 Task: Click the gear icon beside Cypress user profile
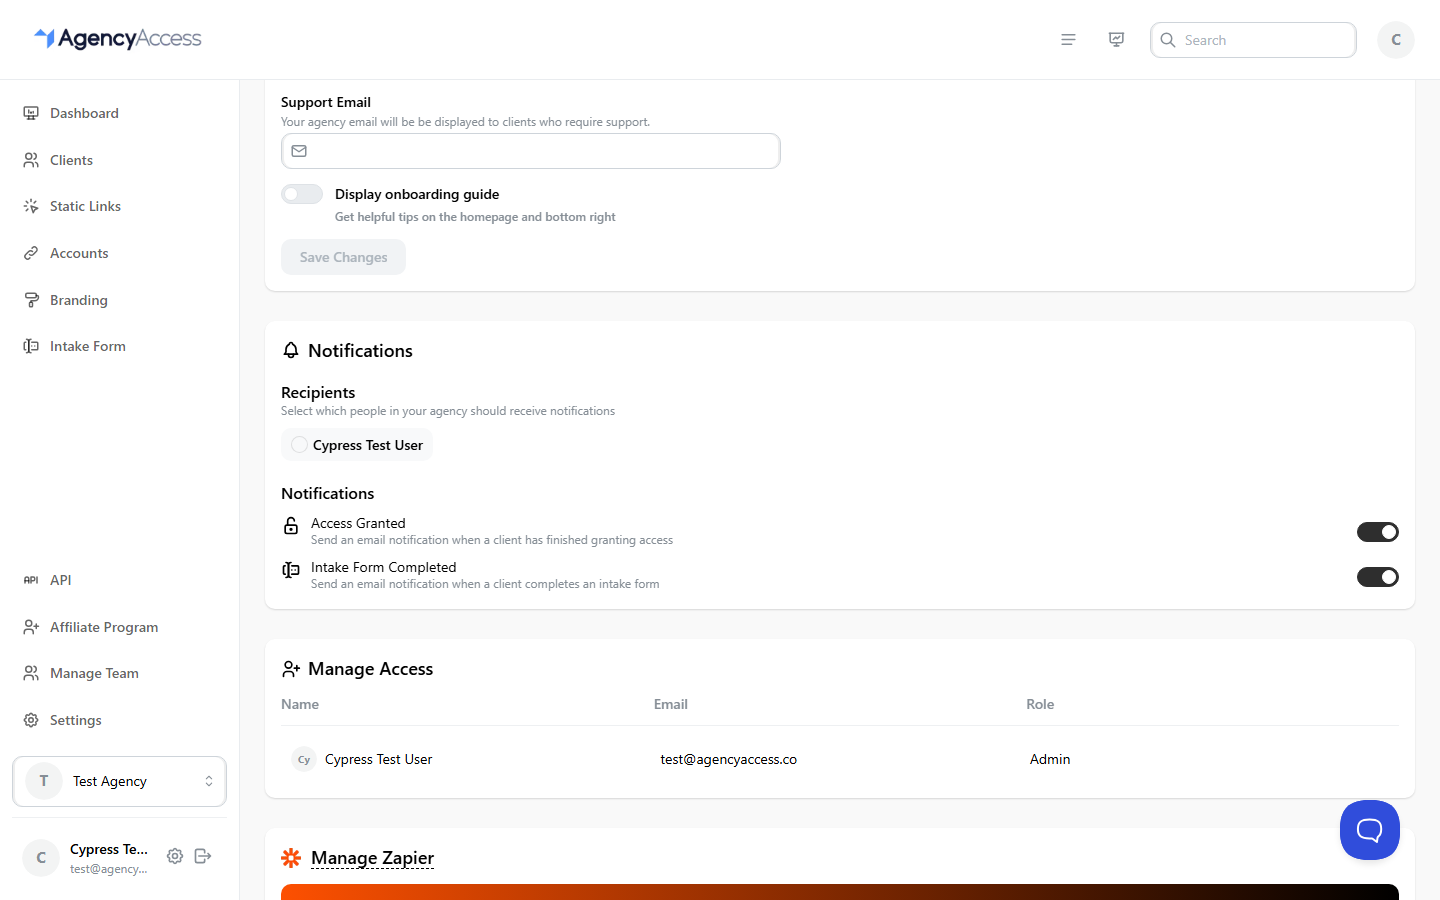point(175,856)
